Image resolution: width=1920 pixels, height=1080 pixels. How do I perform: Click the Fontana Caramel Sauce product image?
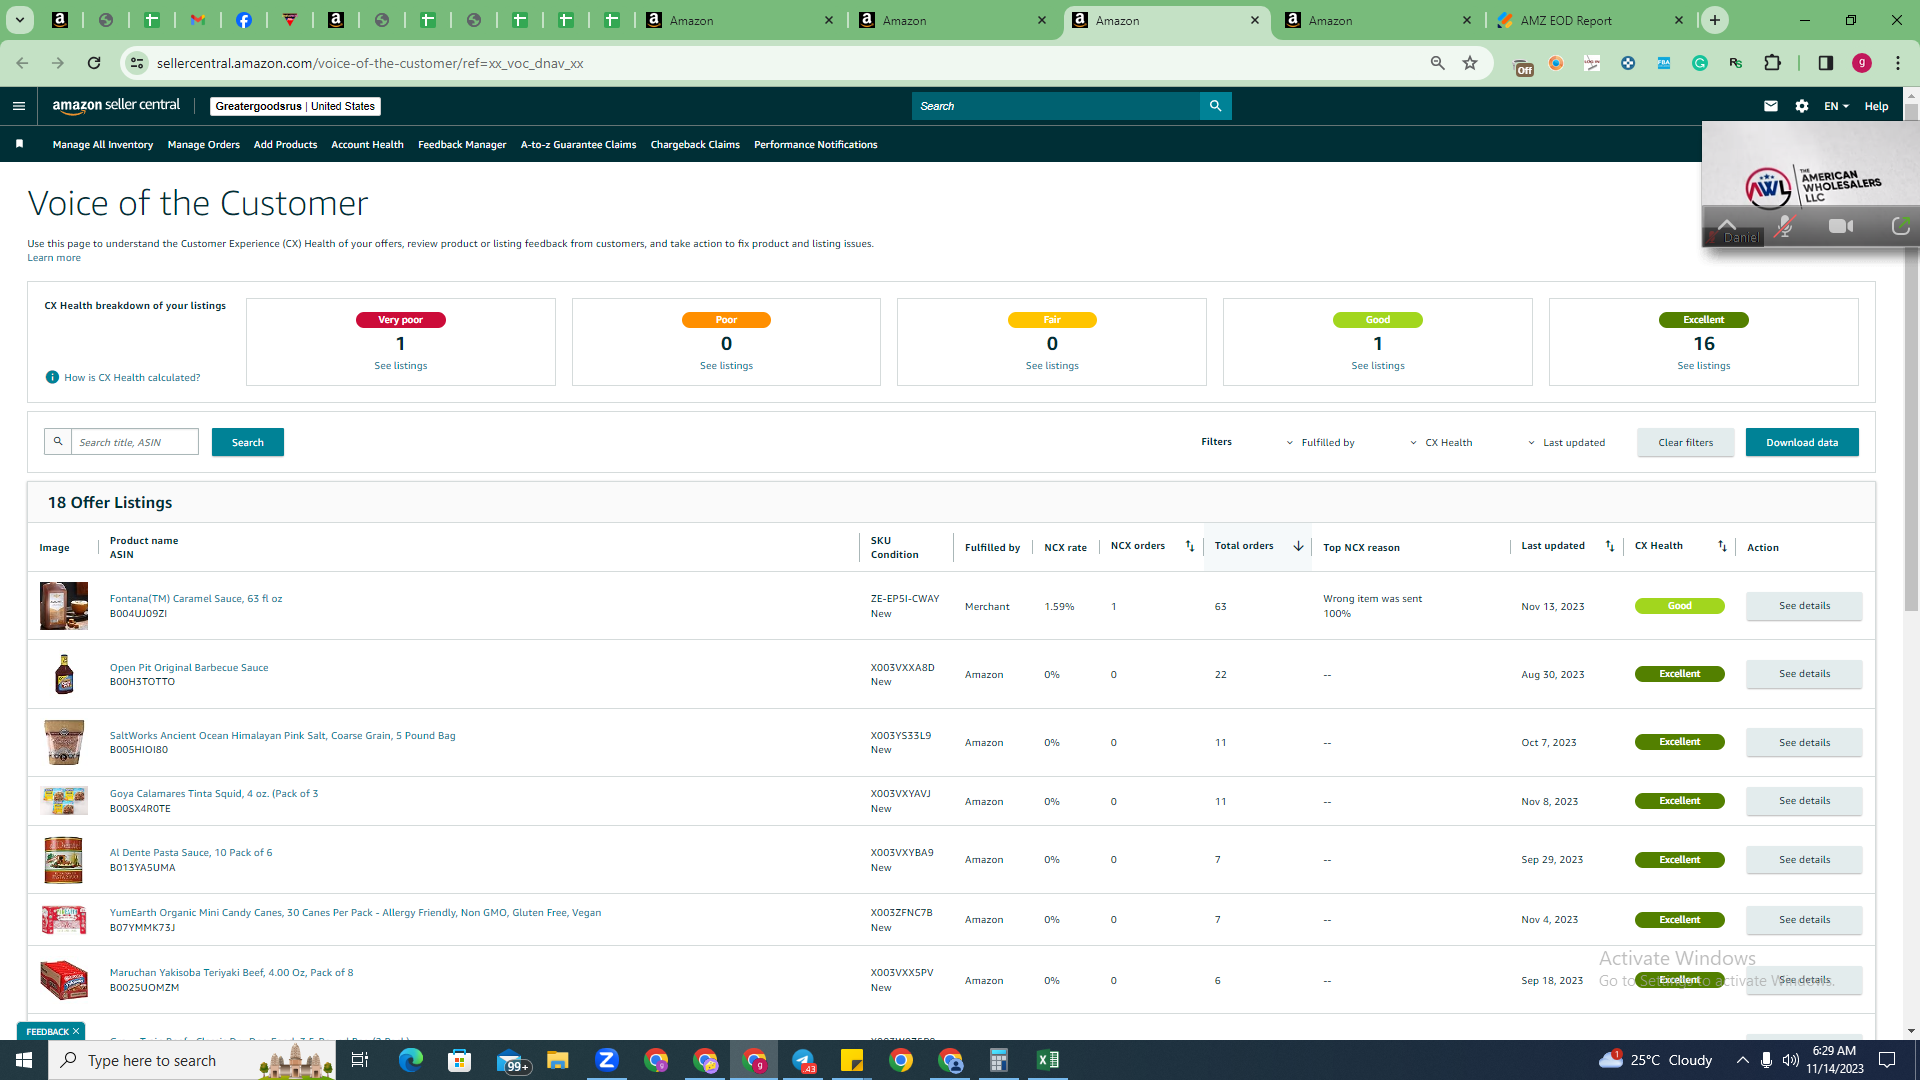pyautogui.click(x=64, y=606)
